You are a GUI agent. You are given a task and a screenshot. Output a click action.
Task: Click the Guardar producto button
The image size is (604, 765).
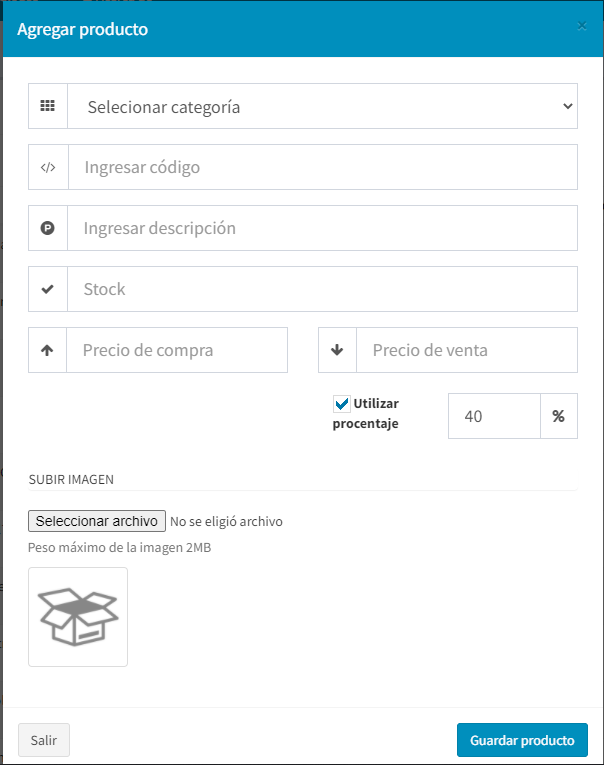(x=522, y=740)
